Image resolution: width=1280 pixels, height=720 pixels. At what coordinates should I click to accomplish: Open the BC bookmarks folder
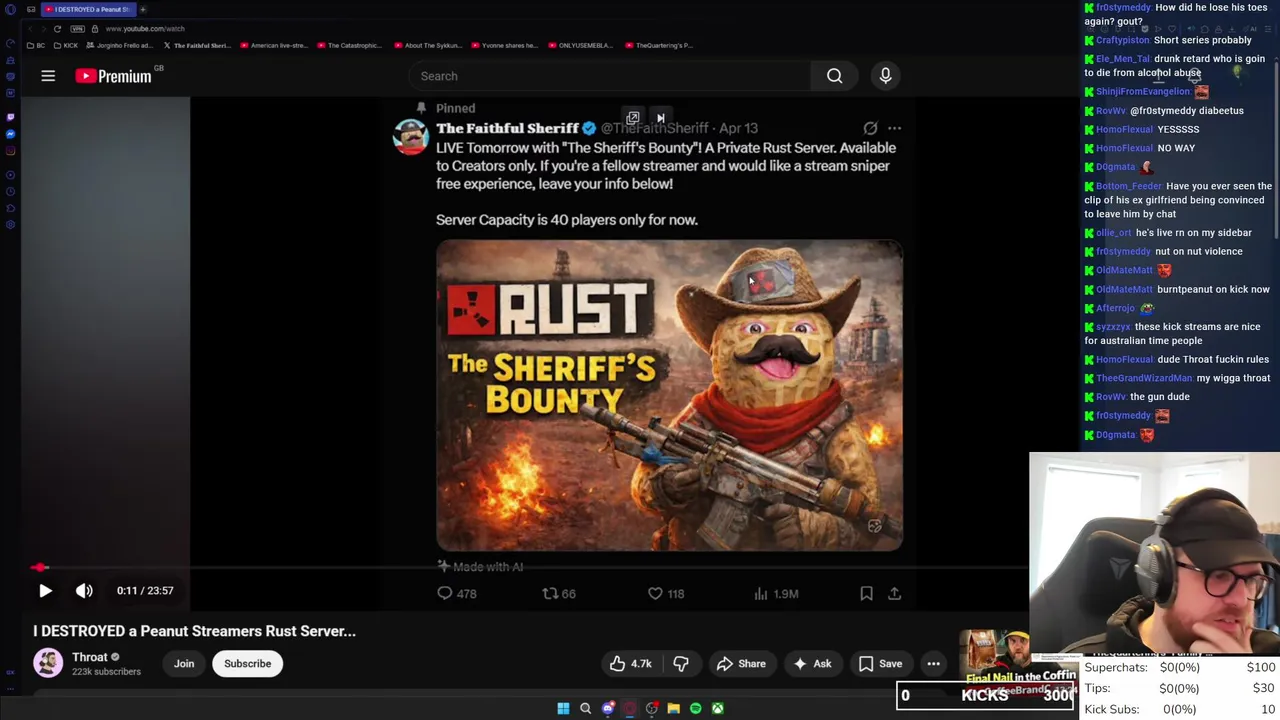pos(36,45)
